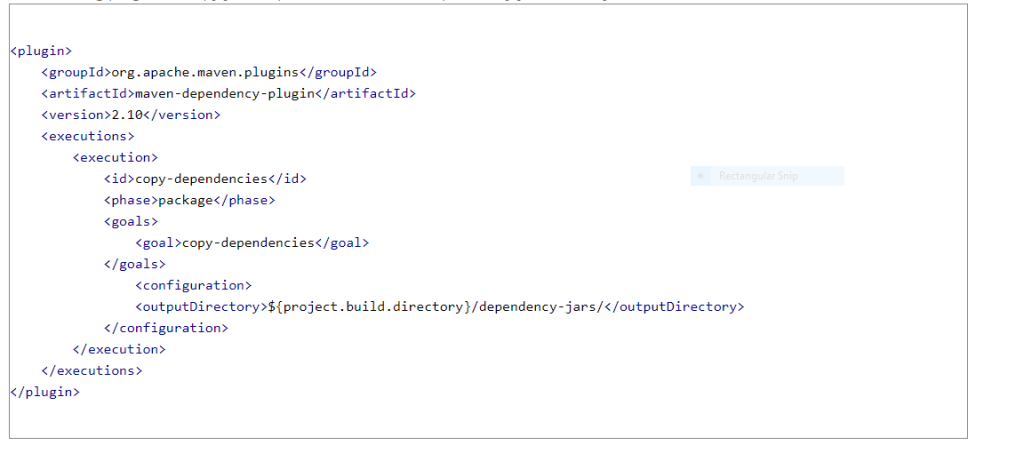Click the closing </execution> tag

coord(119,349)
